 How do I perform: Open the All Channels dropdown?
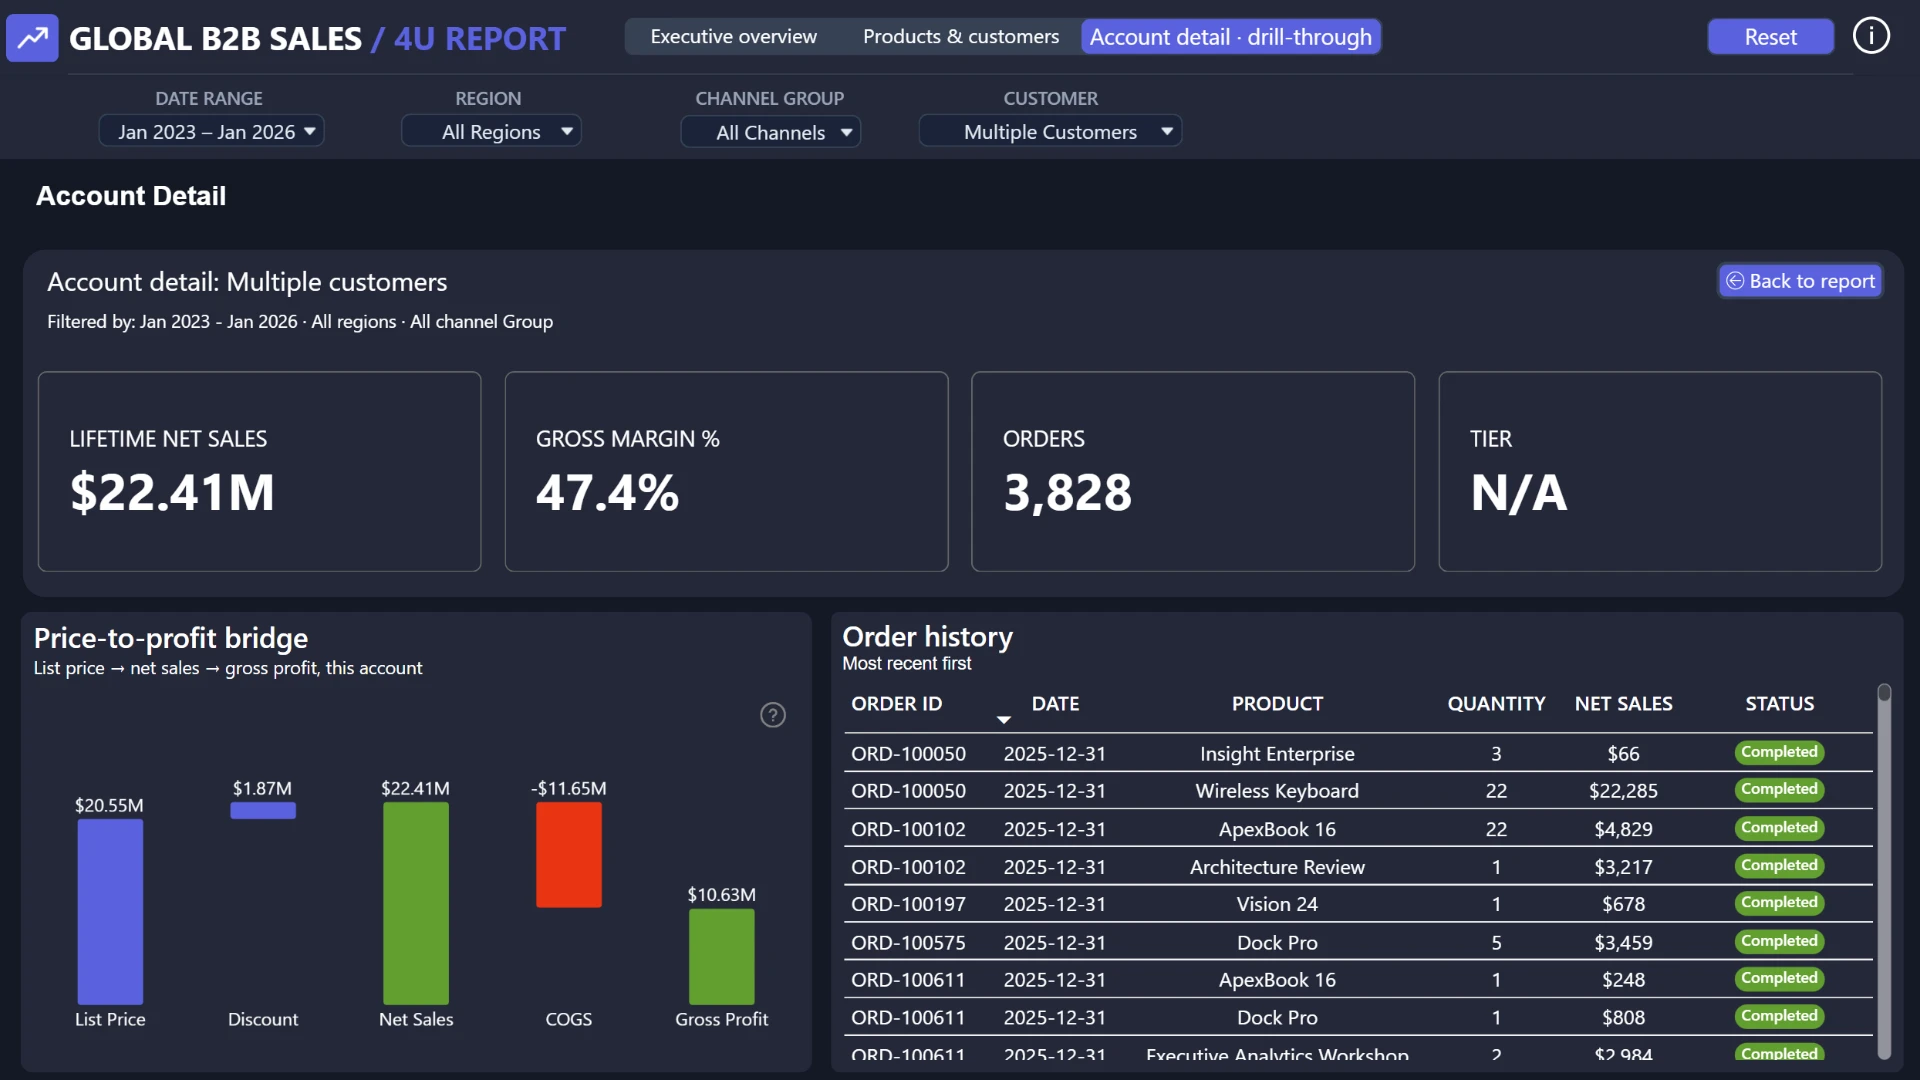coord(770,132)
